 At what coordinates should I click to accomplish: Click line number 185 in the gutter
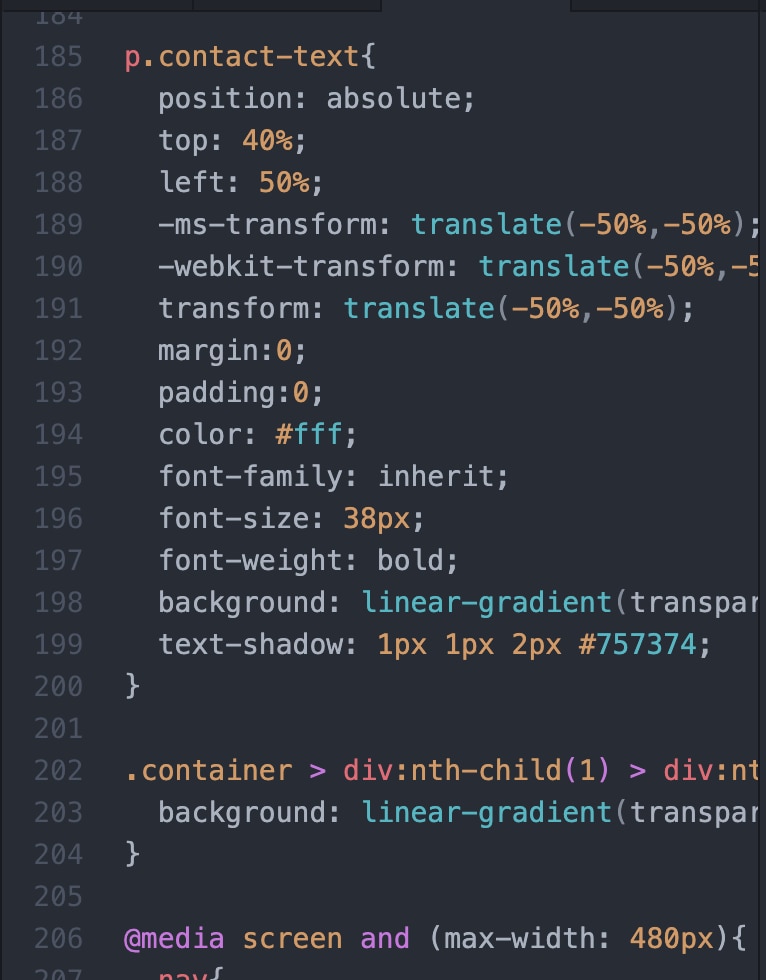click(x=59, y=57)
